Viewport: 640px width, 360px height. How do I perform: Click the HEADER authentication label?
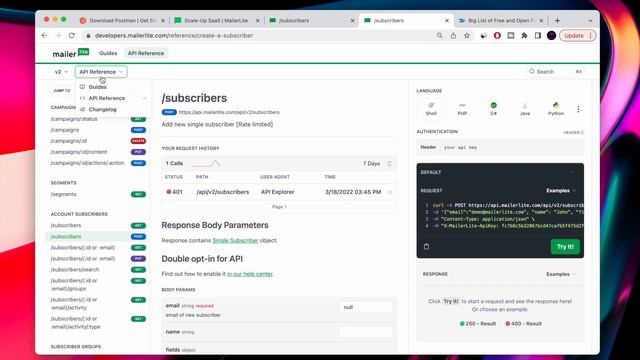pos(573,132)
